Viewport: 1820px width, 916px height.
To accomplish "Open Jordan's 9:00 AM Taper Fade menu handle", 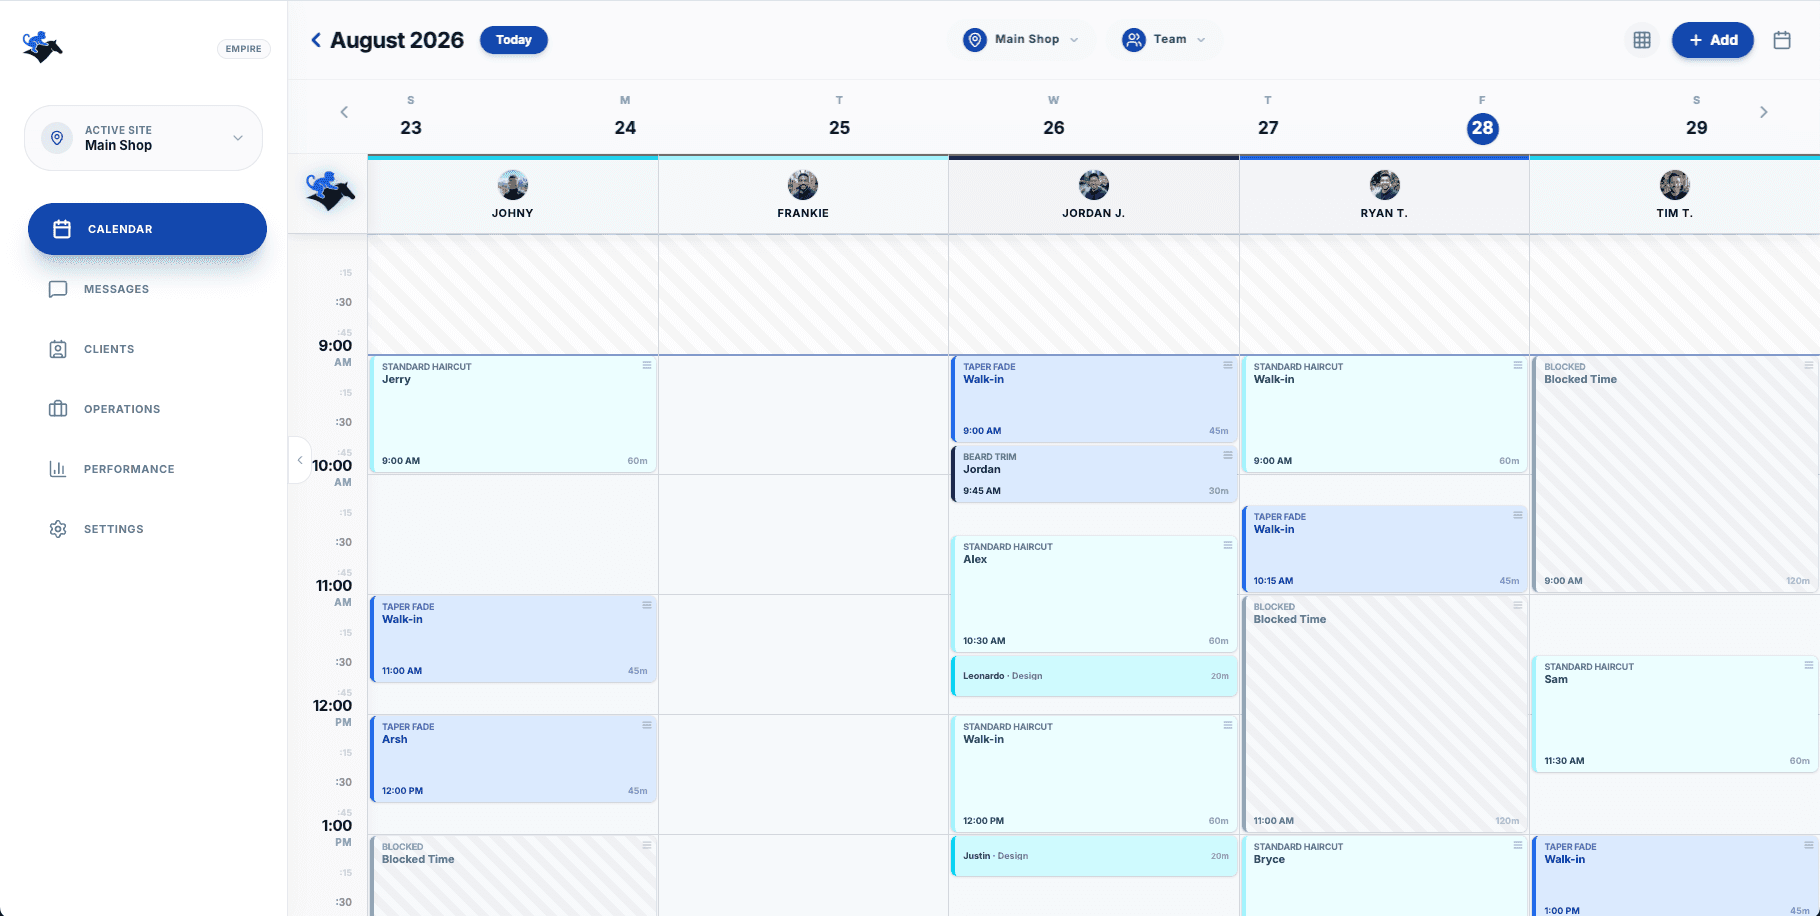I will [x=1228, y=366].
